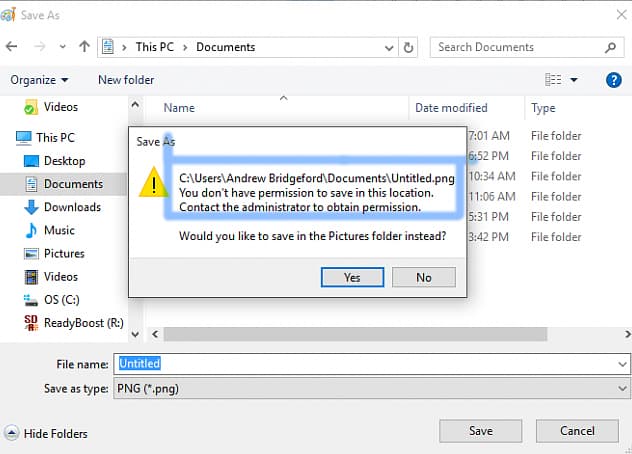Viewport: 632px width, 454px height.
Task: Select This PC in address breadcrumb
Action: tap(155, 47)
